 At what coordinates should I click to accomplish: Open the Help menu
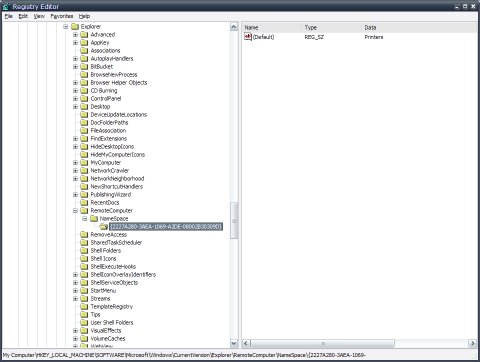(x=84, y=16)
